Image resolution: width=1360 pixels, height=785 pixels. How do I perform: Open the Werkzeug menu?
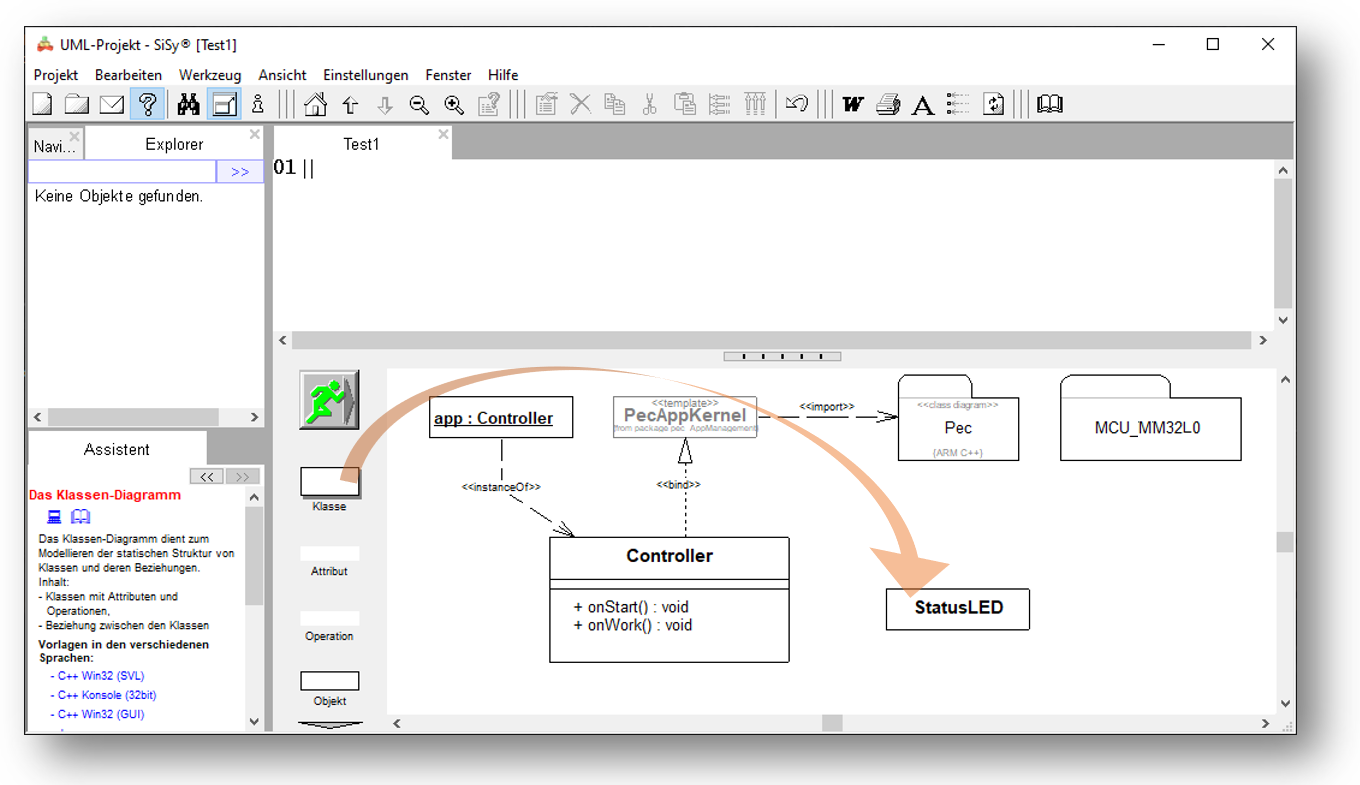(210, 75)
